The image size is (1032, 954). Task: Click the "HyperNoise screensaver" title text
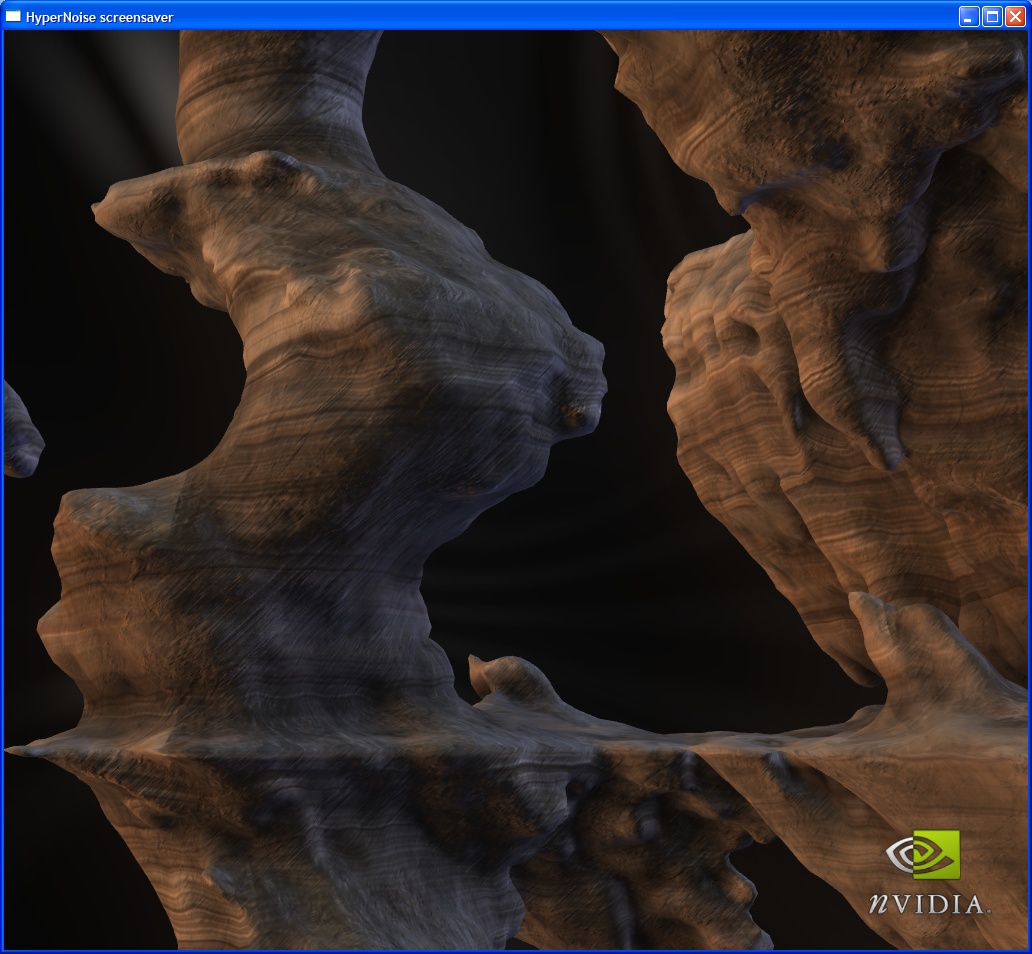(x=100, y=17)
